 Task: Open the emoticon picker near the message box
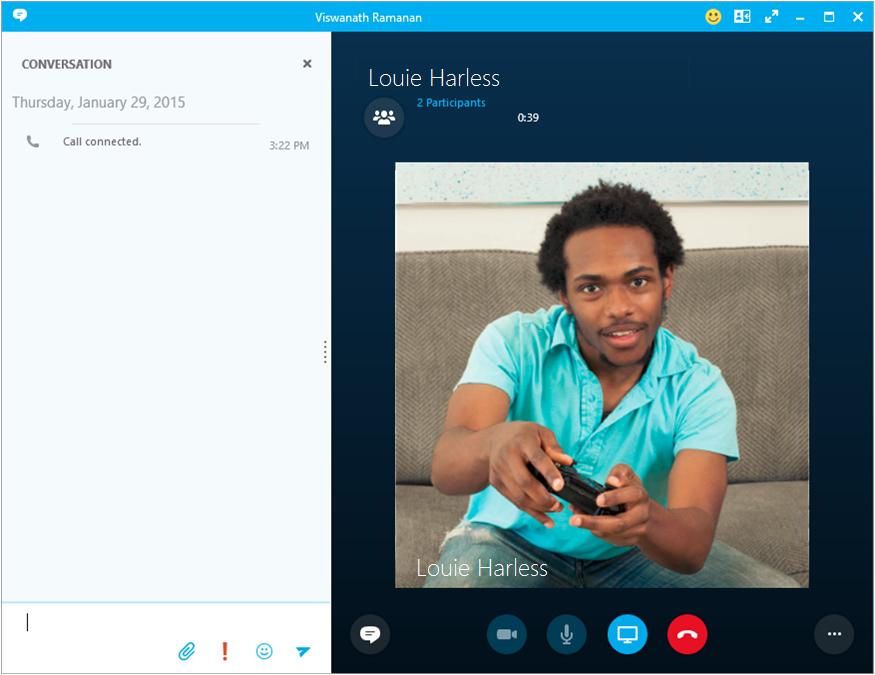point(264,651)
